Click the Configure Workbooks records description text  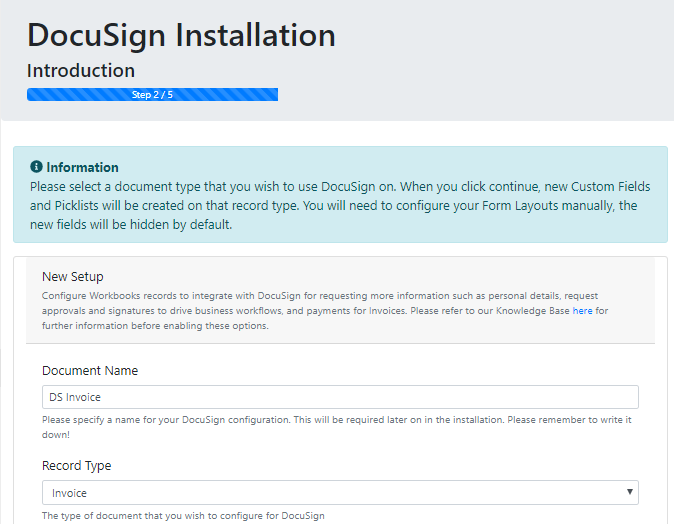click(x=325, y=310)
